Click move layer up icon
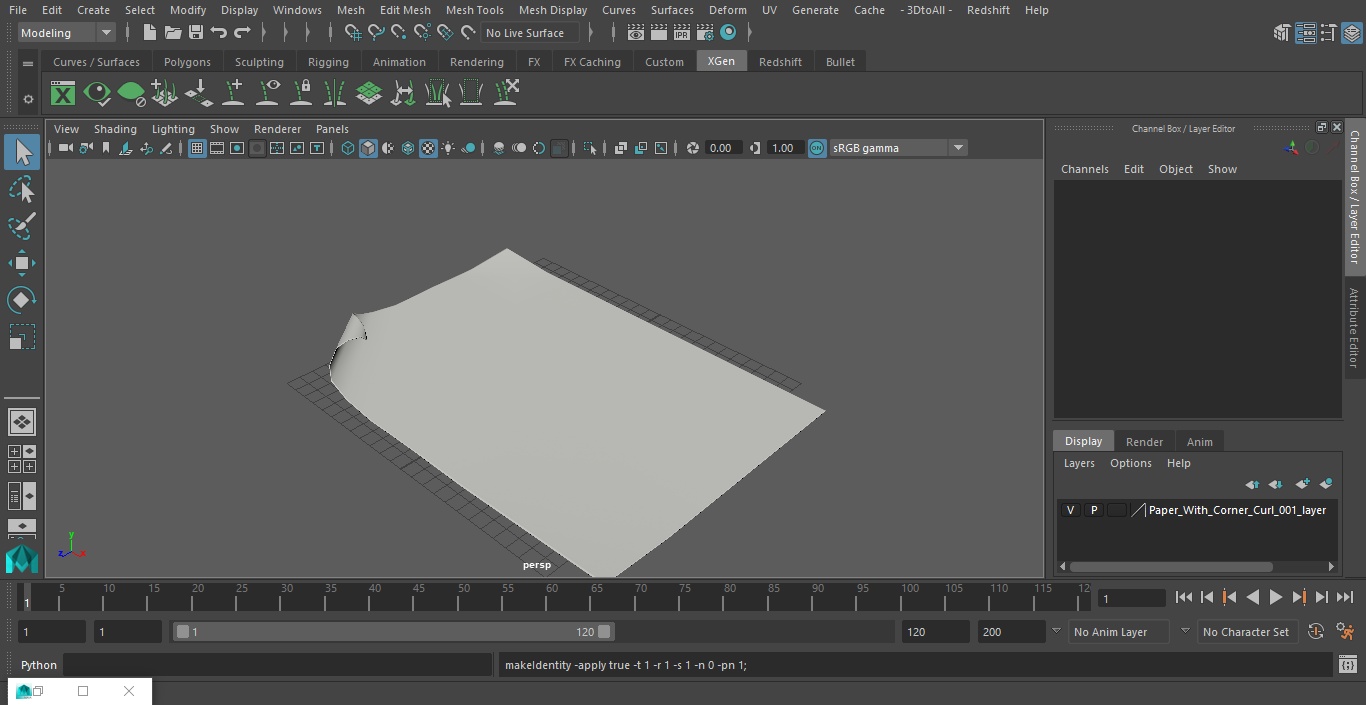This screenshot has width=1366, height=705. [1252, 484]
